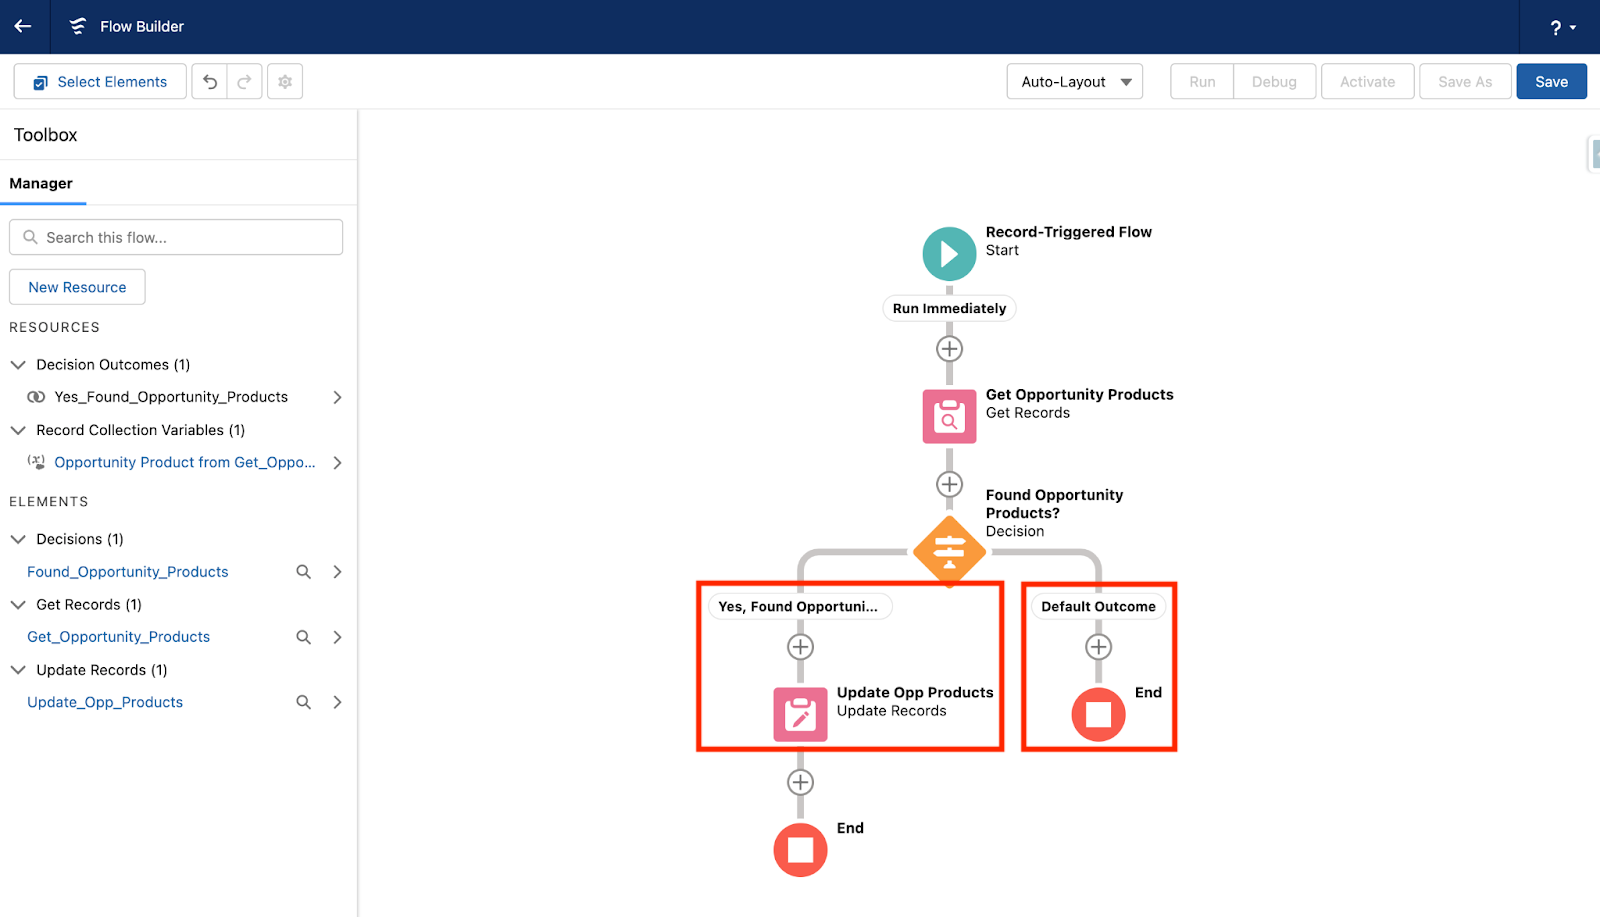
Task: Undo the last flow change
Action: tap(208, 81)
